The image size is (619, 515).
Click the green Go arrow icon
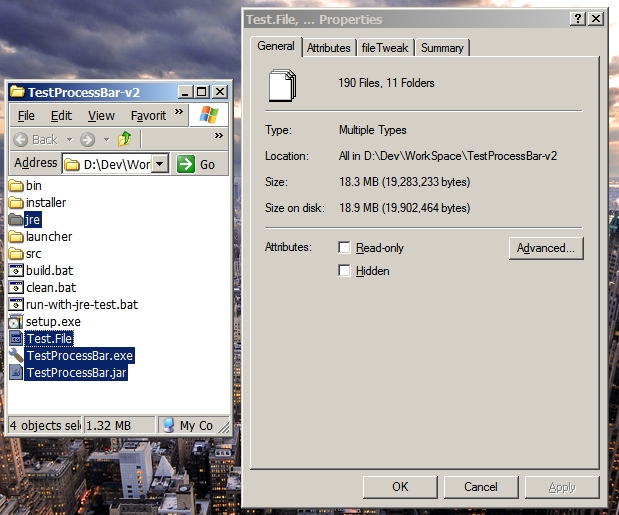point(186,164)
